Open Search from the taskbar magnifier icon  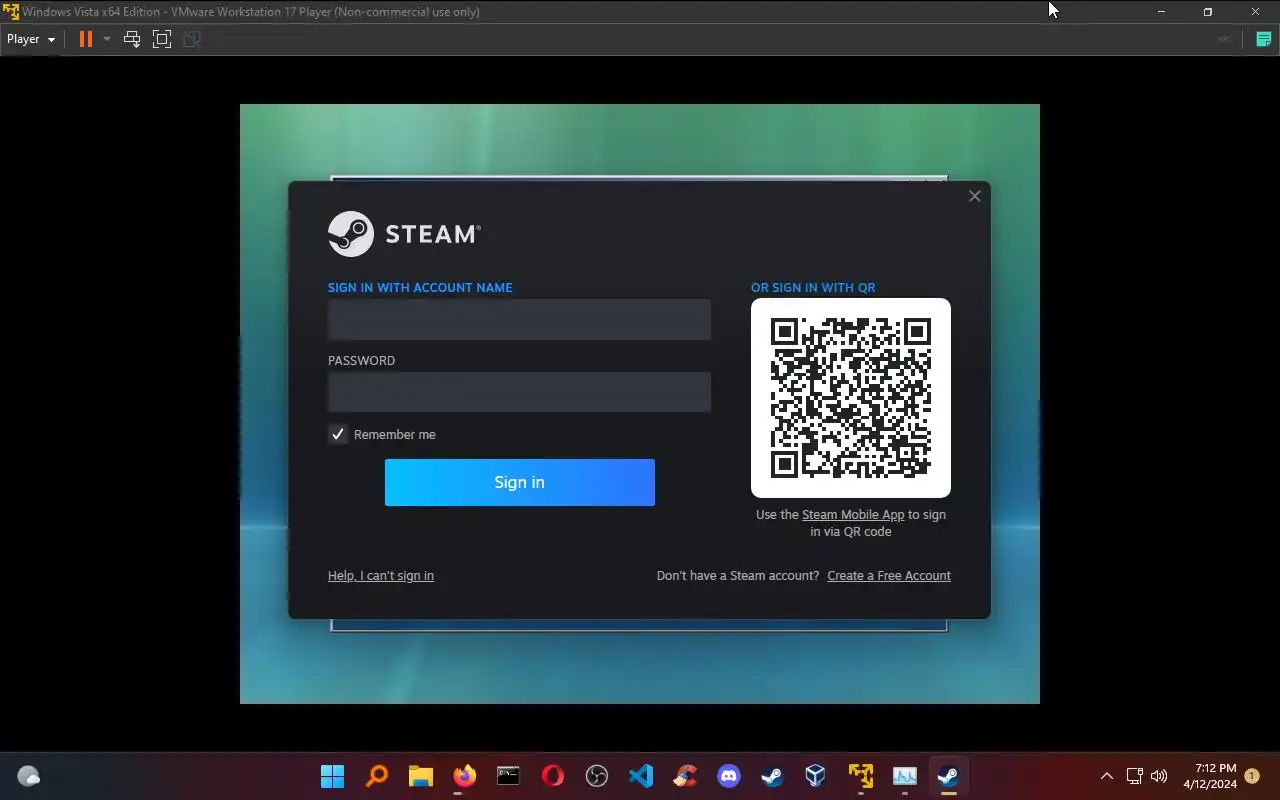376,776
